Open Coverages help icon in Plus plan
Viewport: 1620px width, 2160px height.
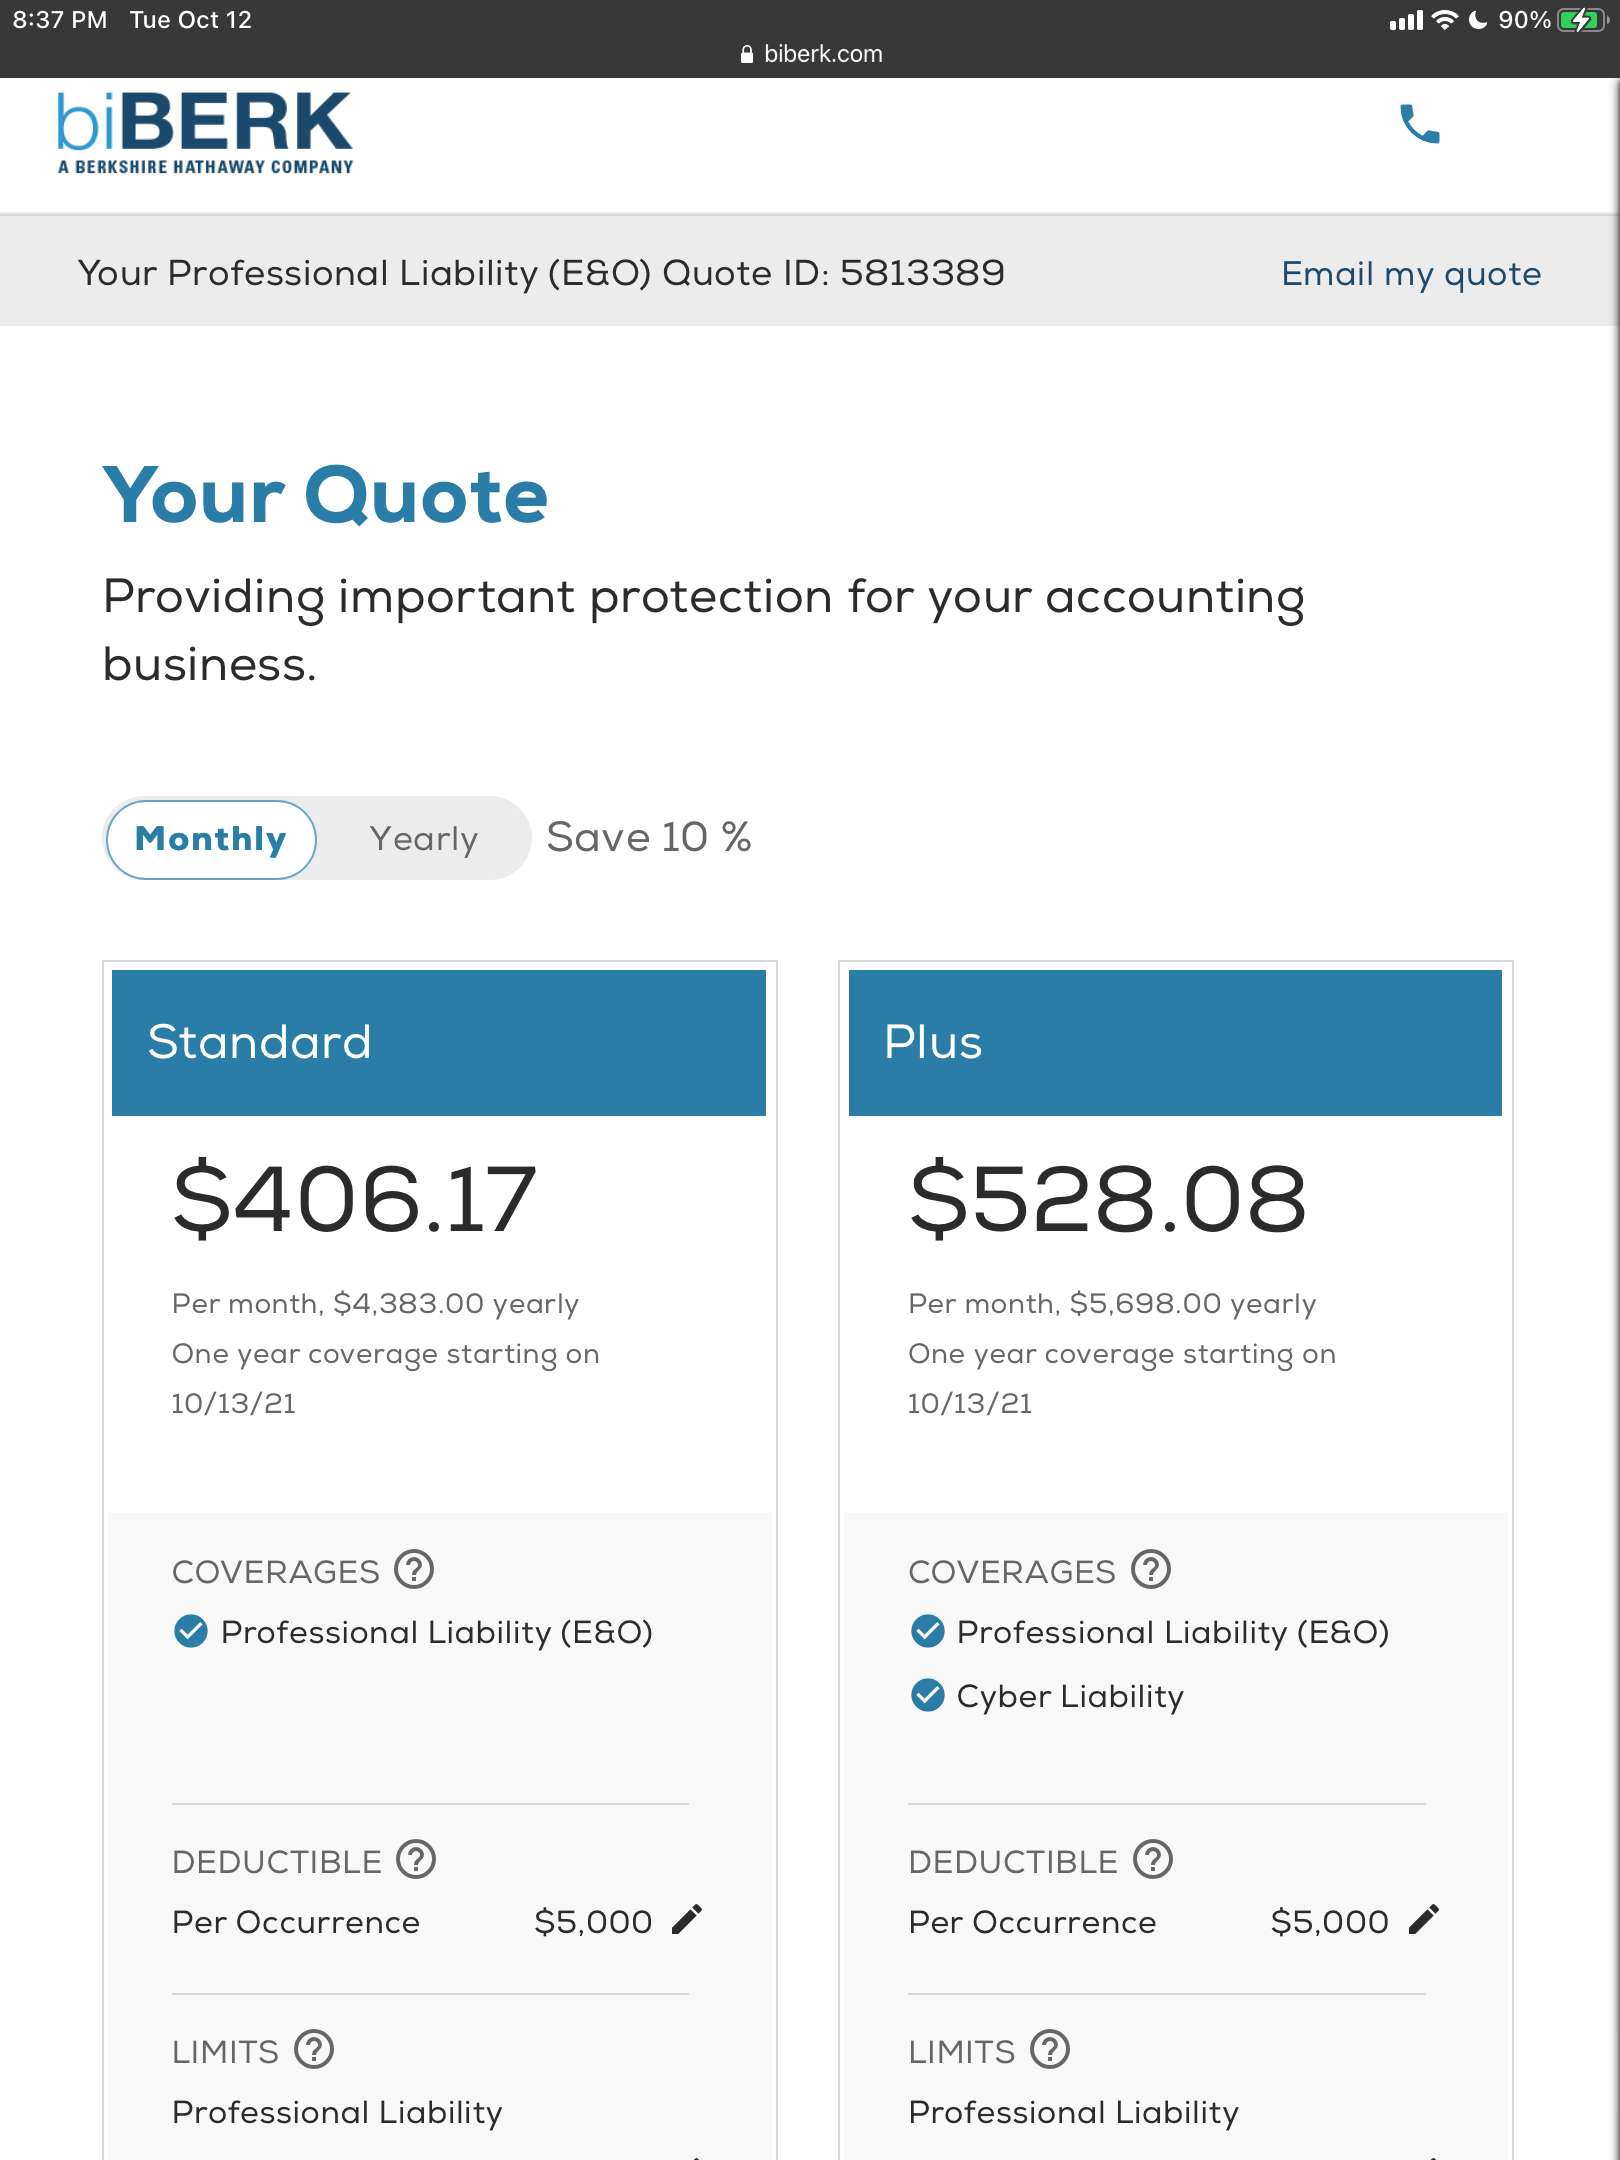[x=1151, y=1569]
